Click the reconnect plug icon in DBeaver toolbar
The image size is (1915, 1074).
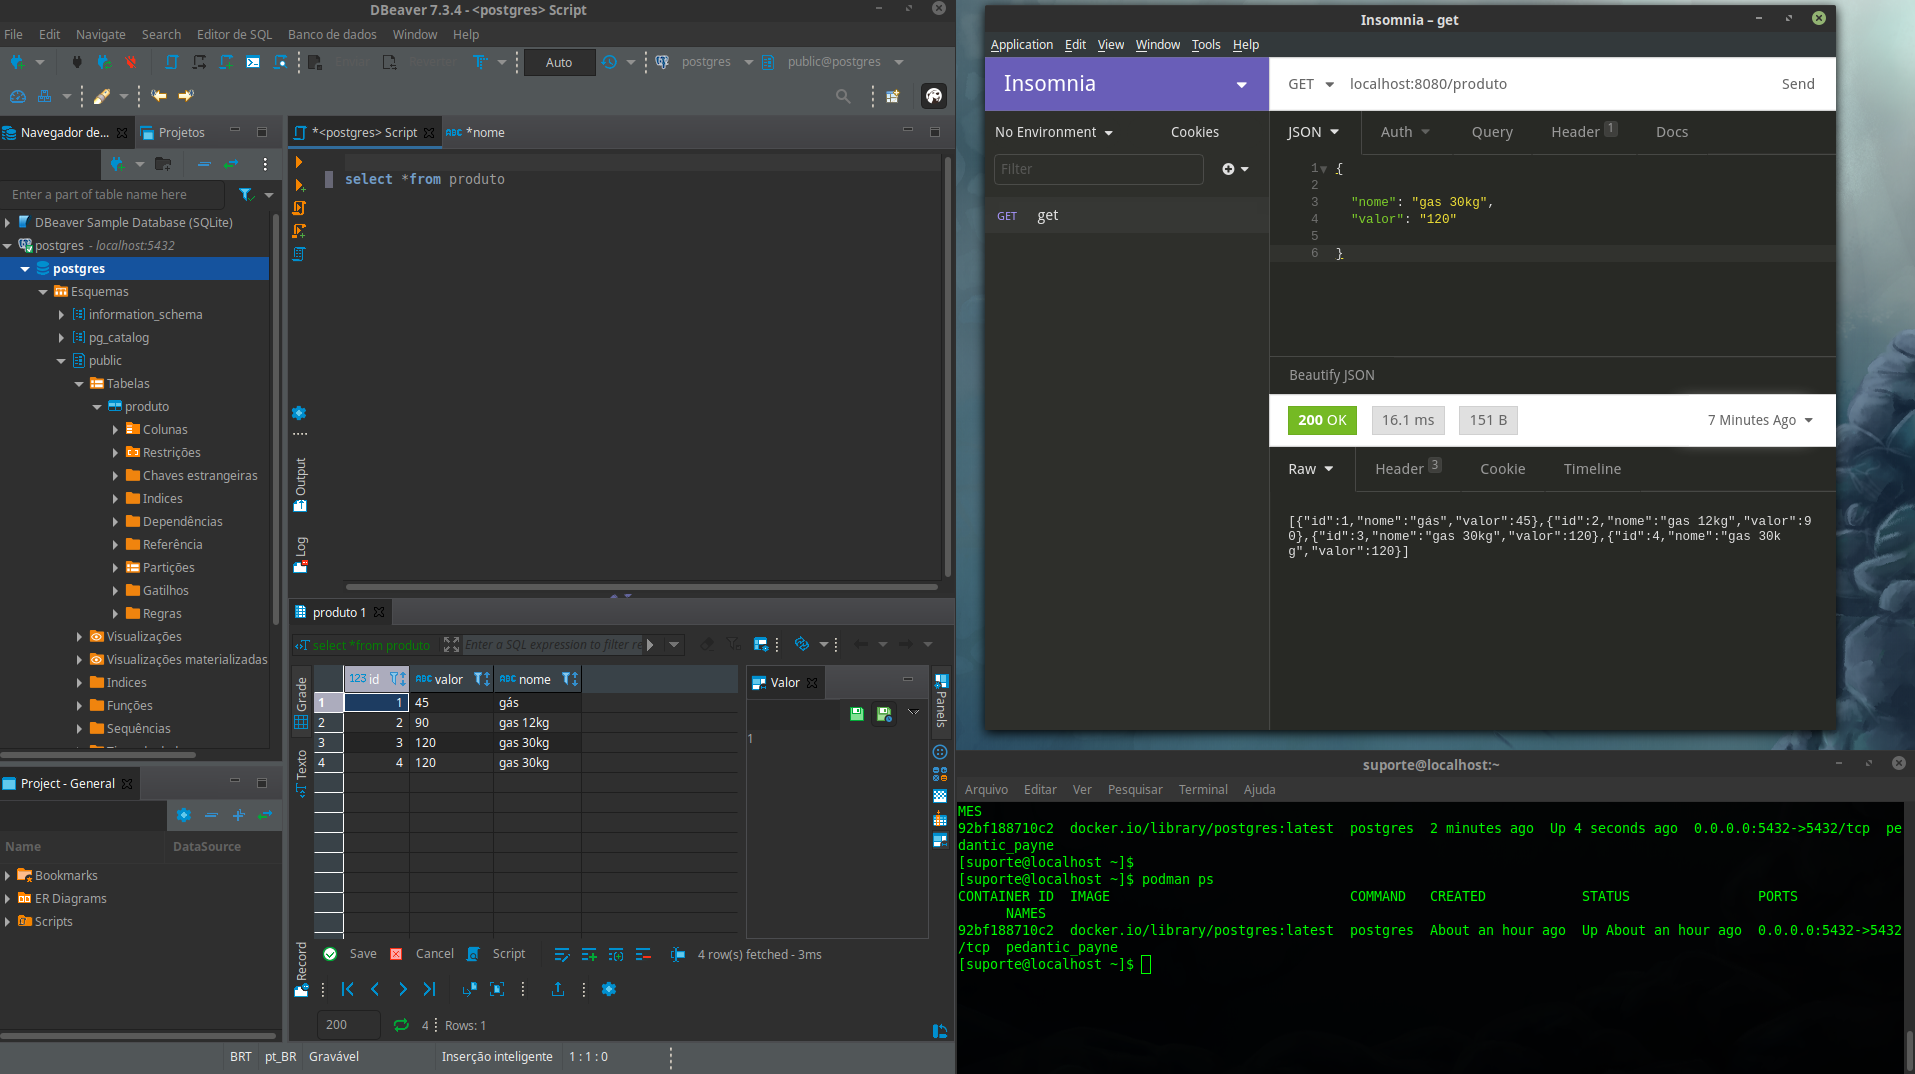(x=103, y=62)
